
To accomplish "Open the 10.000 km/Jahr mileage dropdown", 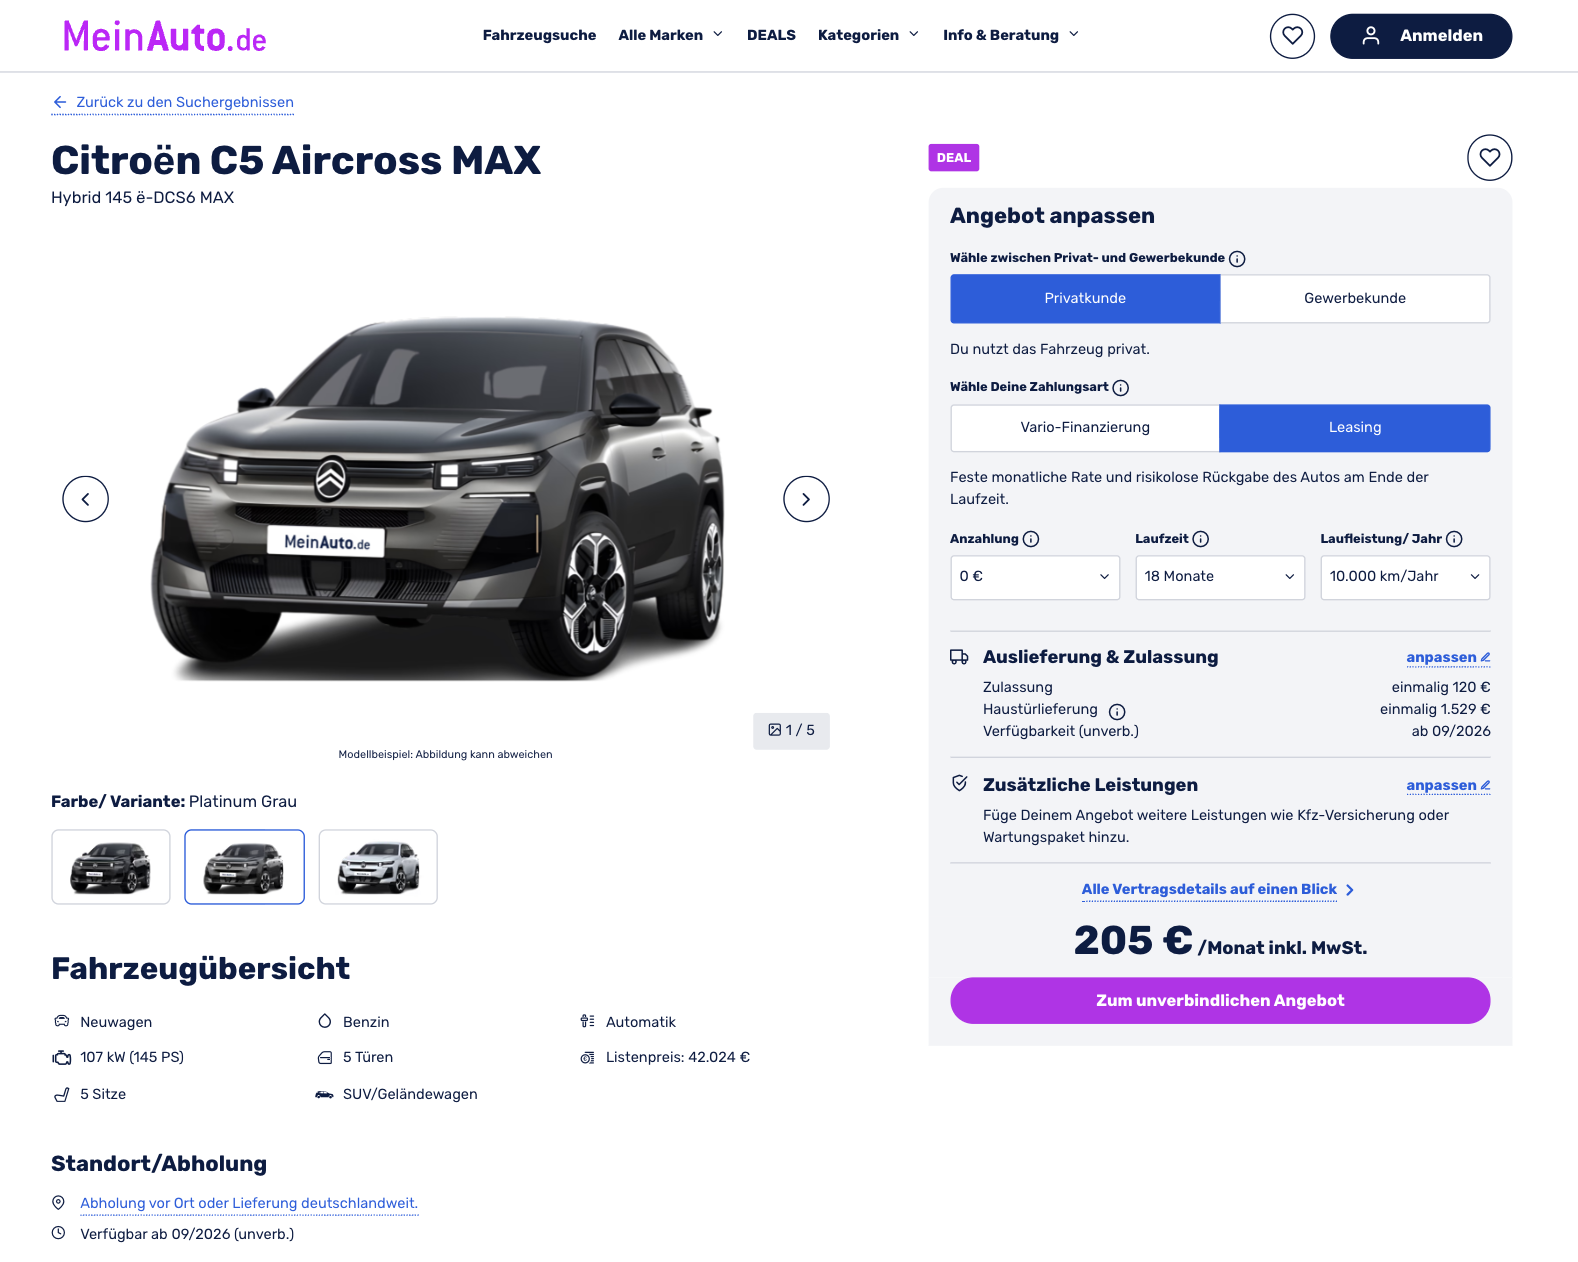I will tap(1405, 578).
